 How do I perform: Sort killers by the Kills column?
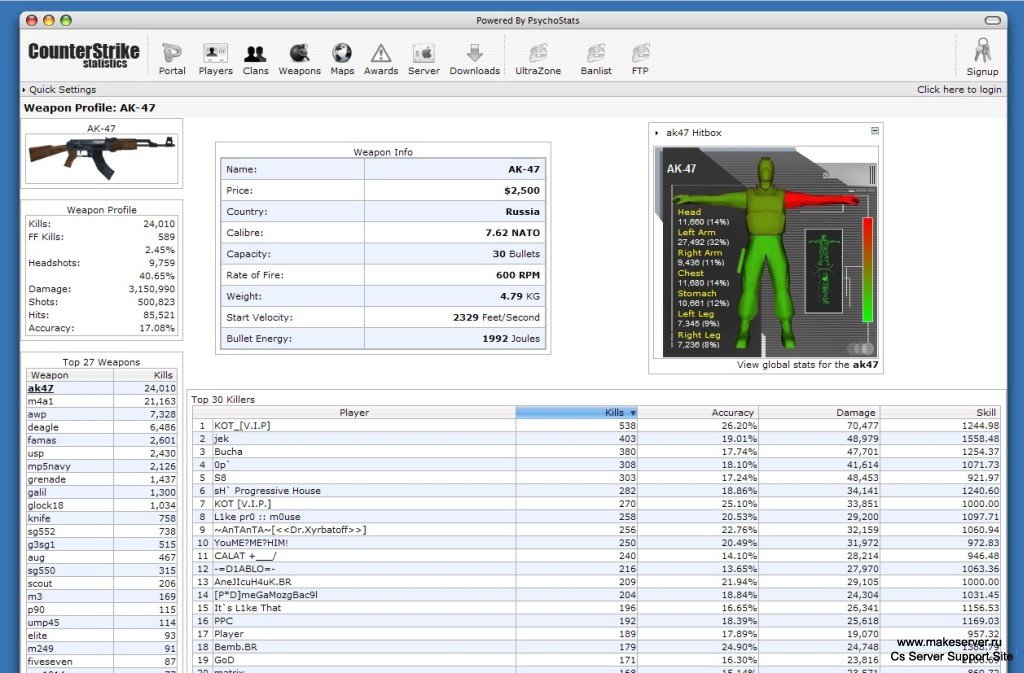click(576, 413)
